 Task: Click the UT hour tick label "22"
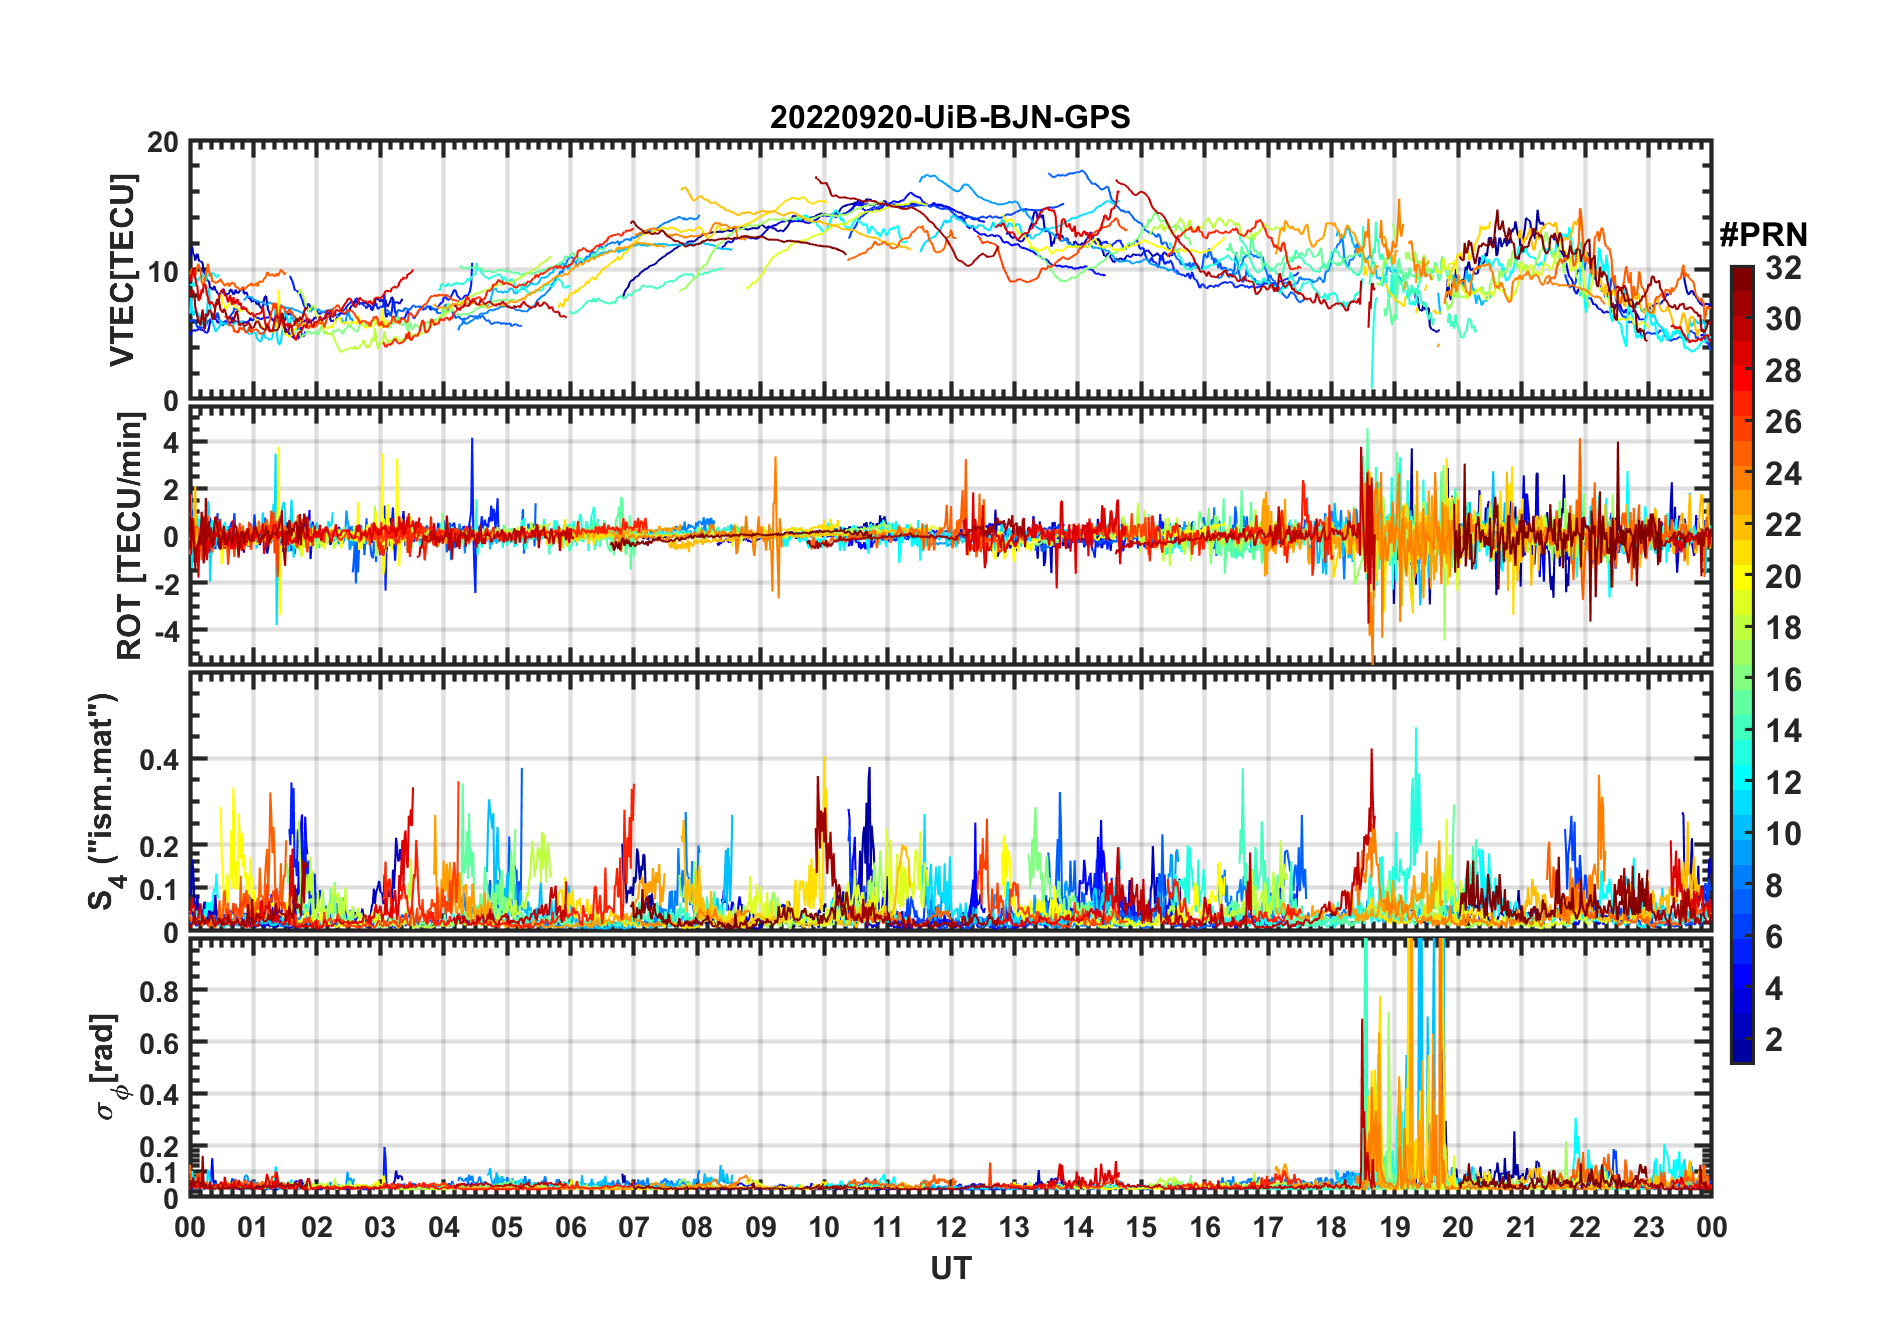[x=1585, y=1227]
